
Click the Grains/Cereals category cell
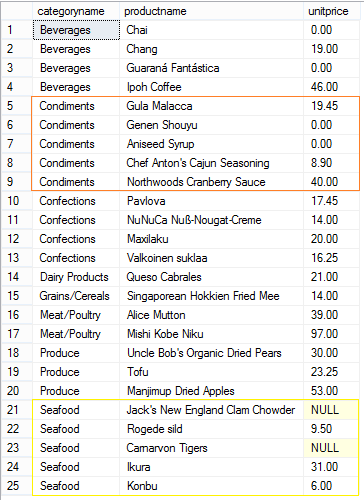tap(76, 296)
